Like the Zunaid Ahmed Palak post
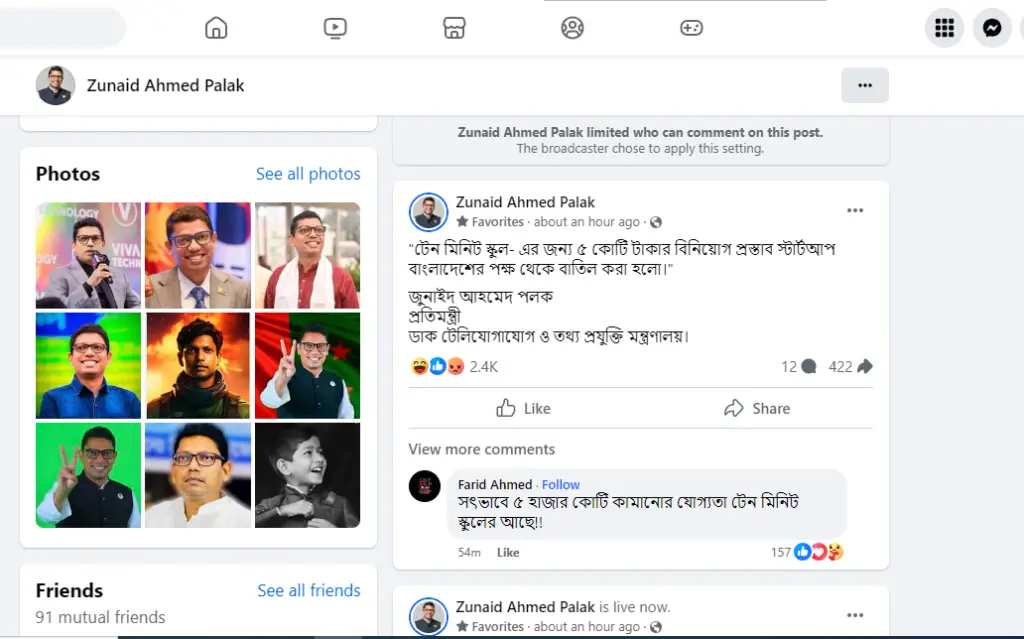 tap(523, 408)
